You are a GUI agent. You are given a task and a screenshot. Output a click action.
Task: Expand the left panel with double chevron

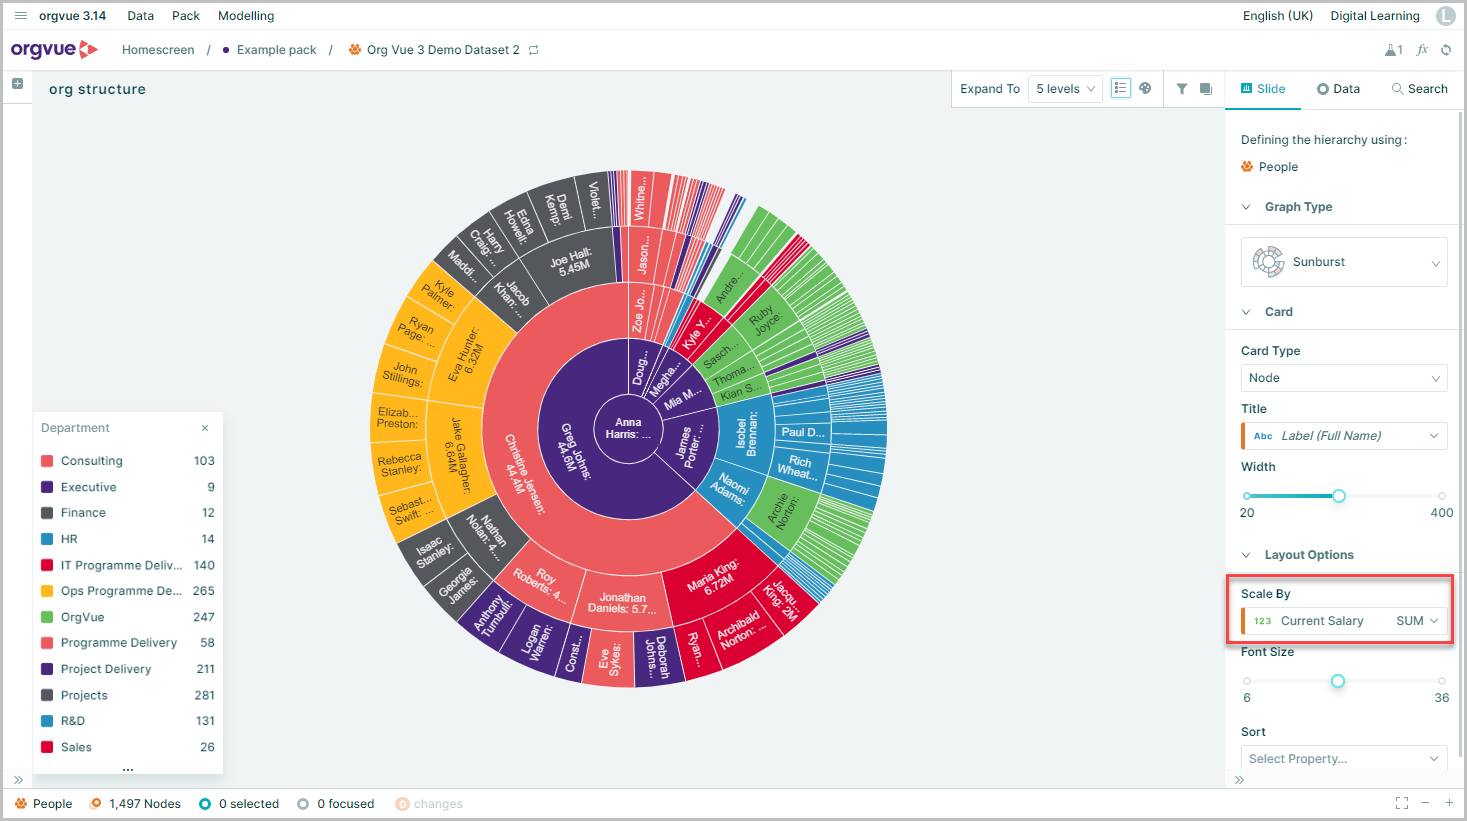[x=18, y=780]
